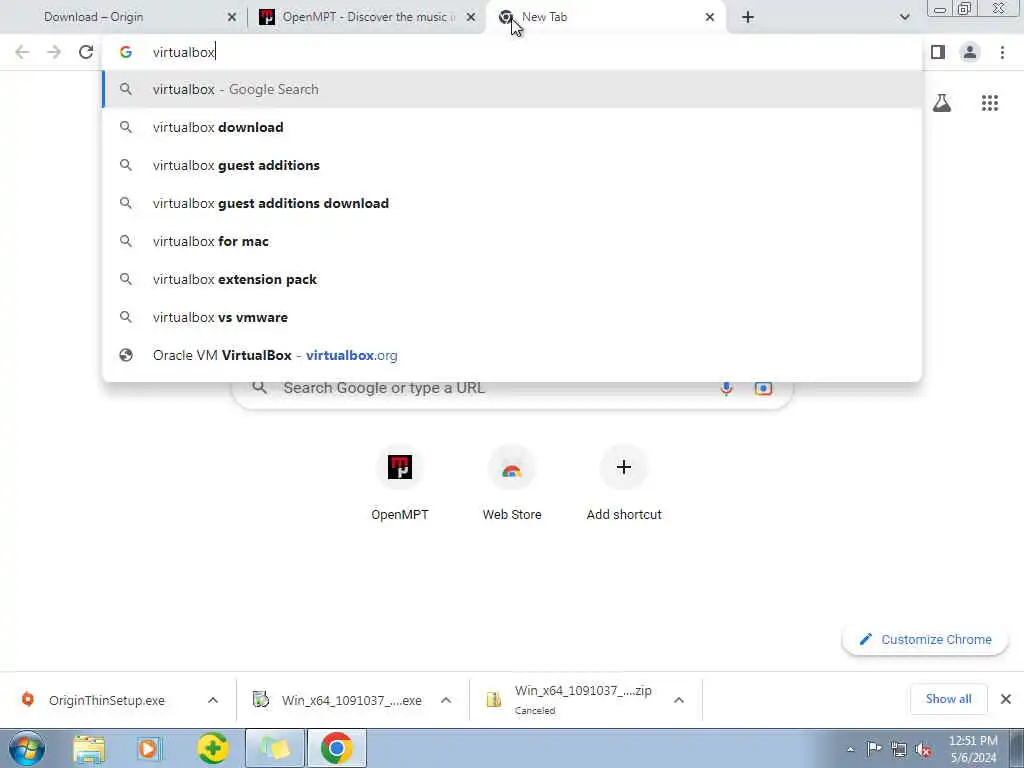Choose 'virtualbox download' suggestion
Viewport: 1024px width, 768px height.
(513, 127)
